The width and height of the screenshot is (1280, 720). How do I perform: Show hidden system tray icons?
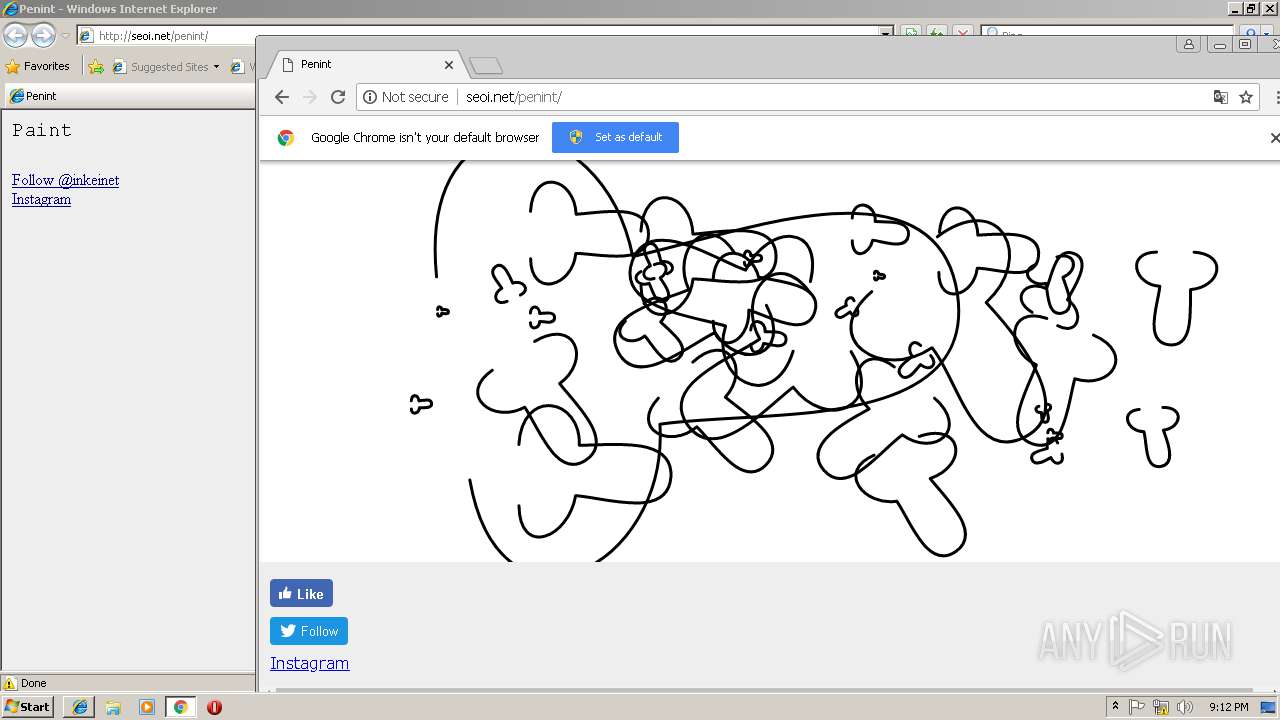point(1115,707)
